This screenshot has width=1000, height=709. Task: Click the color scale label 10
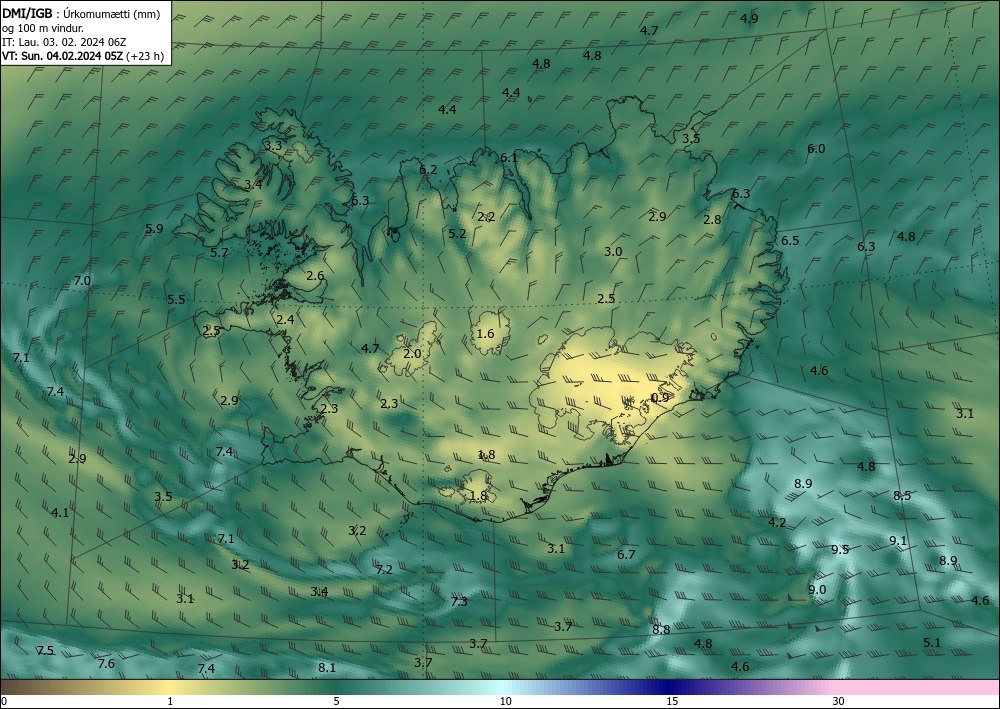(505, 702)
